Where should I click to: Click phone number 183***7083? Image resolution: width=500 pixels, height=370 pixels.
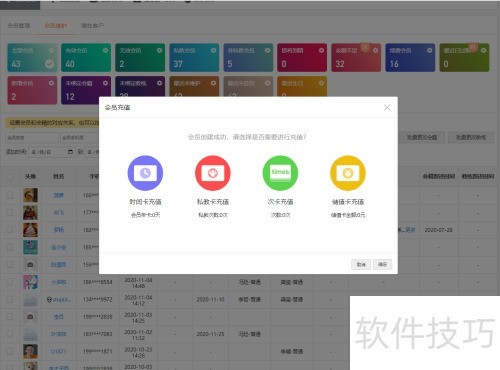pyautogui.click(x=97, y=334)
